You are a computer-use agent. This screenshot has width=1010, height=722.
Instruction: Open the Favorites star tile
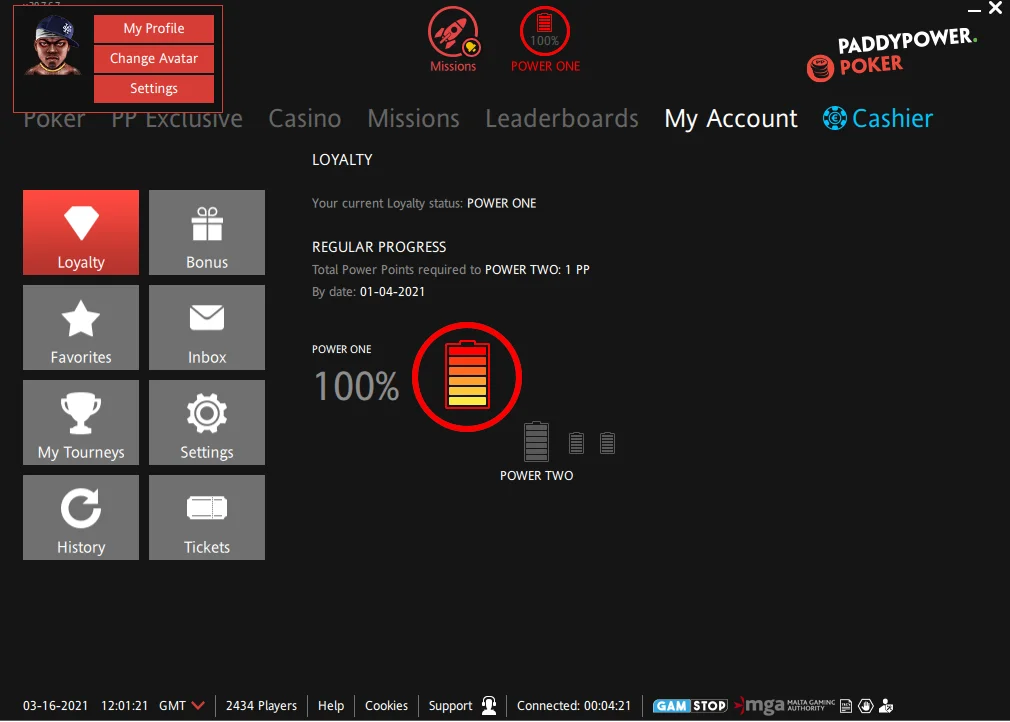(81, 327)
